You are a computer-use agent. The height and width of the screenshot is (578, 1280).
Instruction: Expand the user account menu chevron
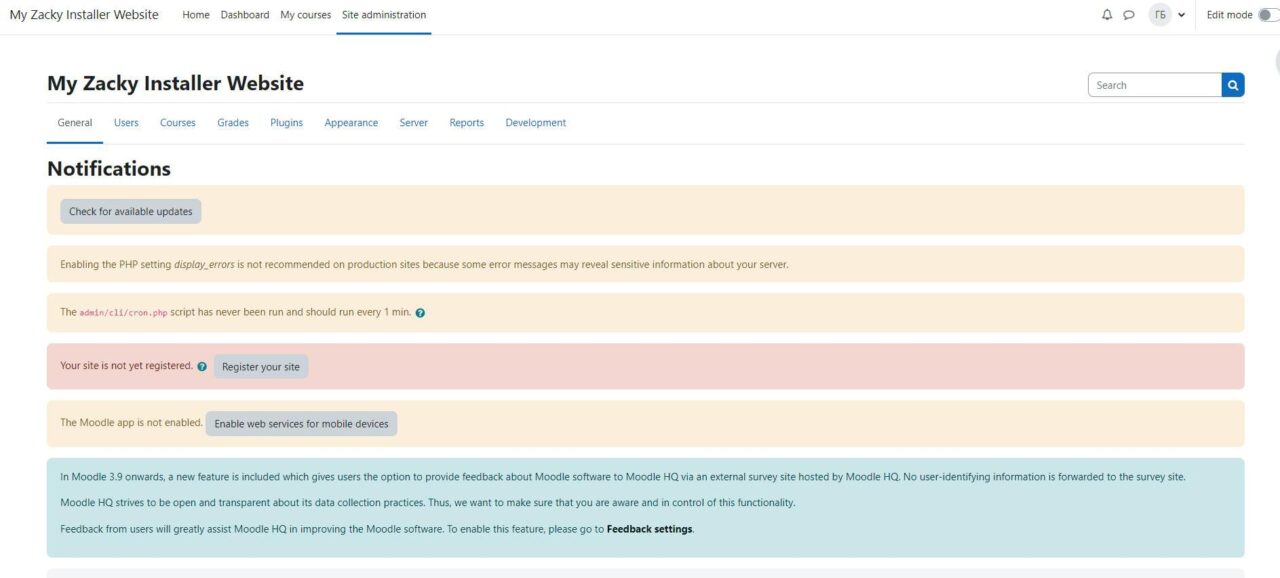pyautogui.click(x=1182, y=14)
